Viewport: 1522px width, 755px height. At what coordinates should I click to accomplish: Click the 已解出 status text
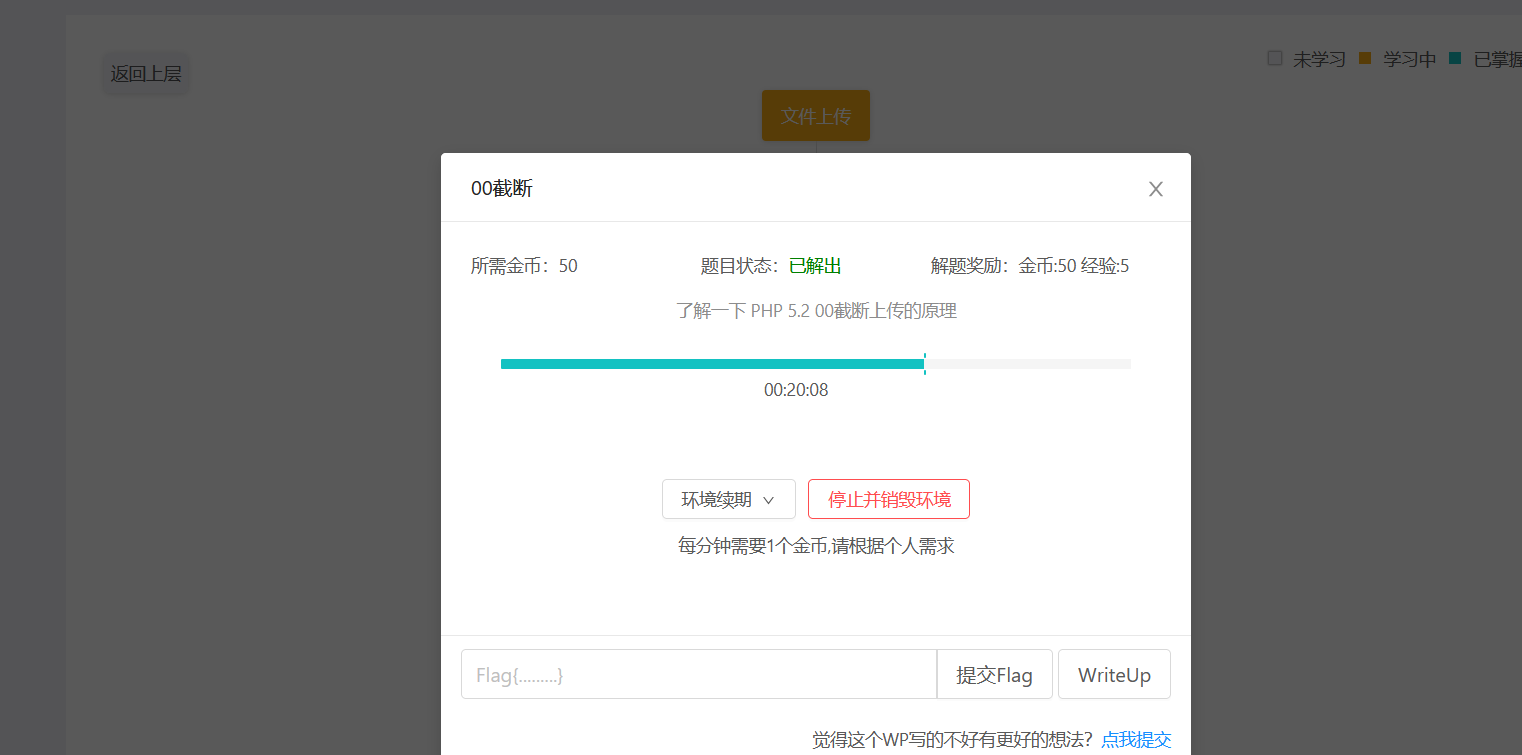[815, 266]
